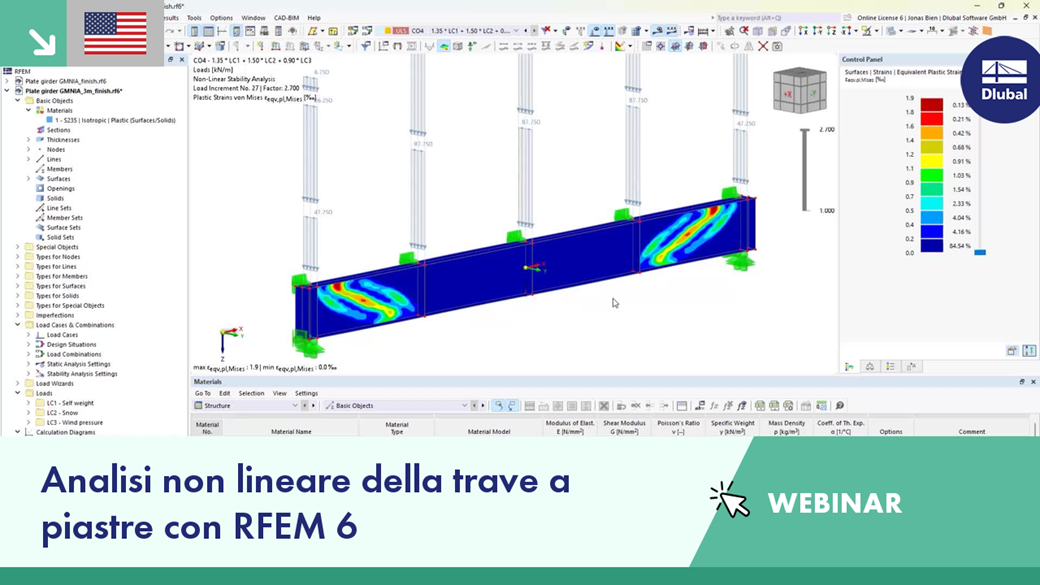Click the red 1.9 color swatch in the legend
This screenshot has height=585, width=1040.
[x=933, y=103]
